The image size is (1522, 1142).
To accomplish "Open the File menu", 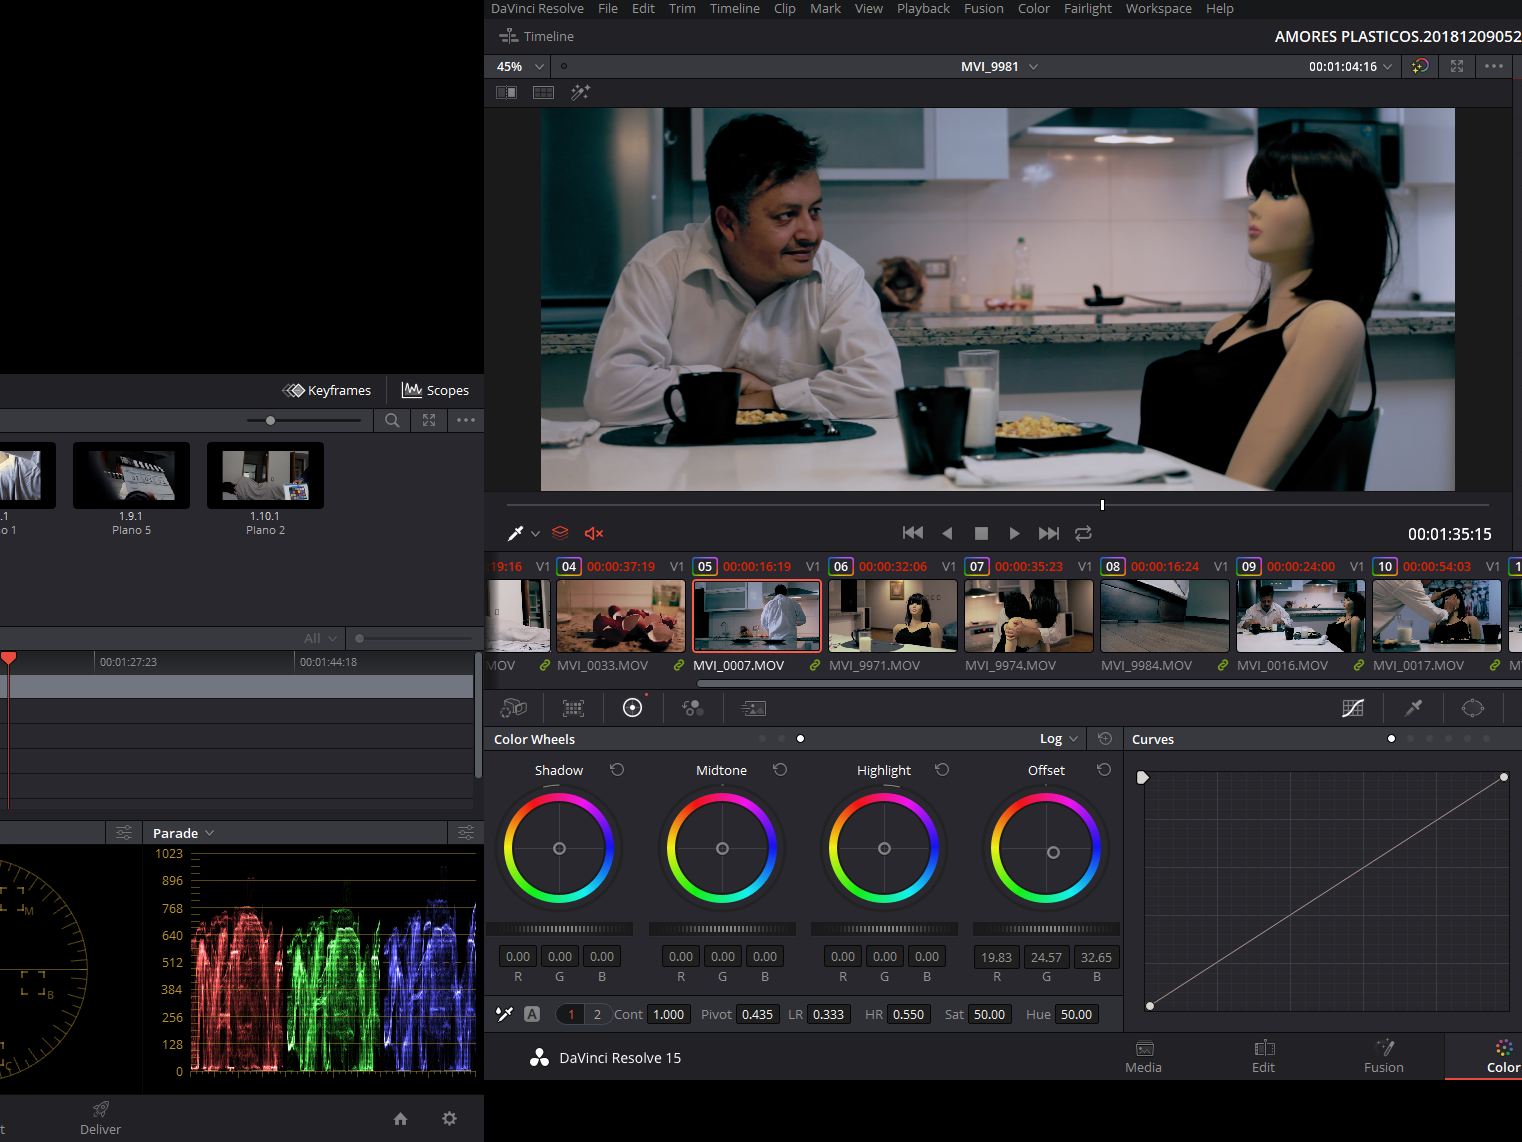I will (608, 8).
